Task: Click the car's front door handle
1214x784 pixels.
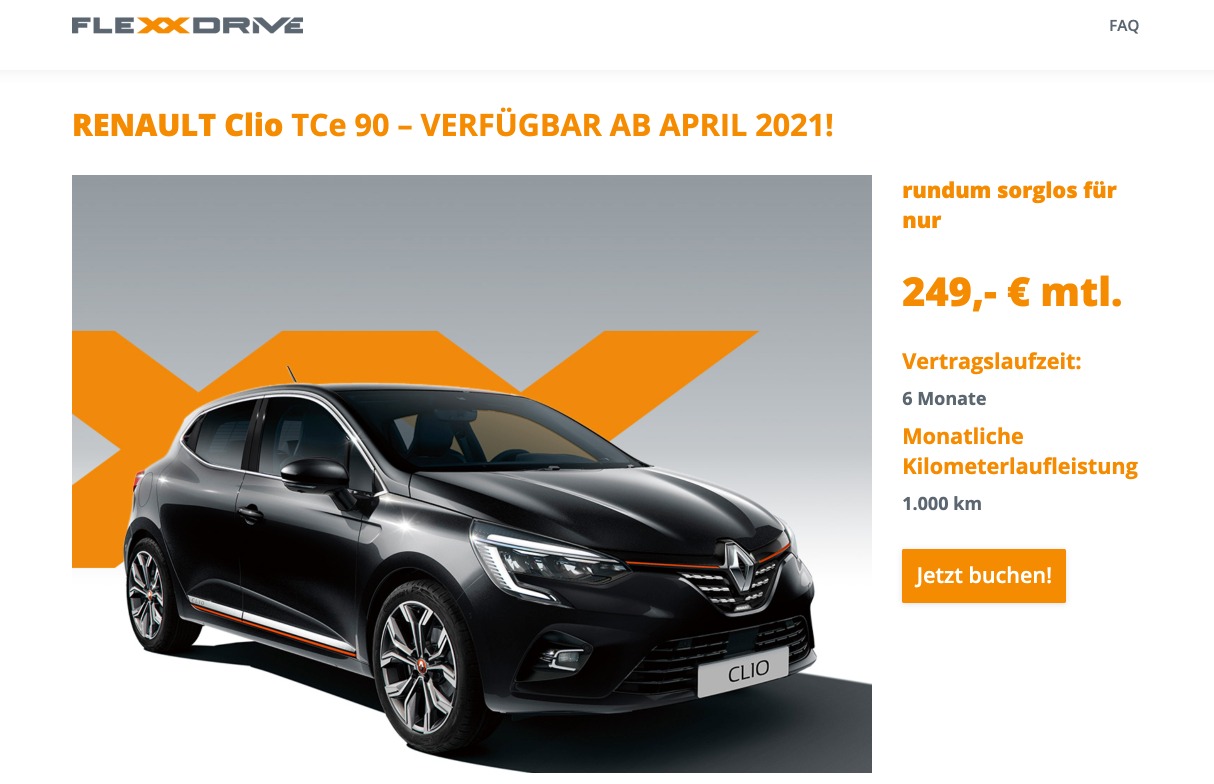Action: tap(250, 513)
